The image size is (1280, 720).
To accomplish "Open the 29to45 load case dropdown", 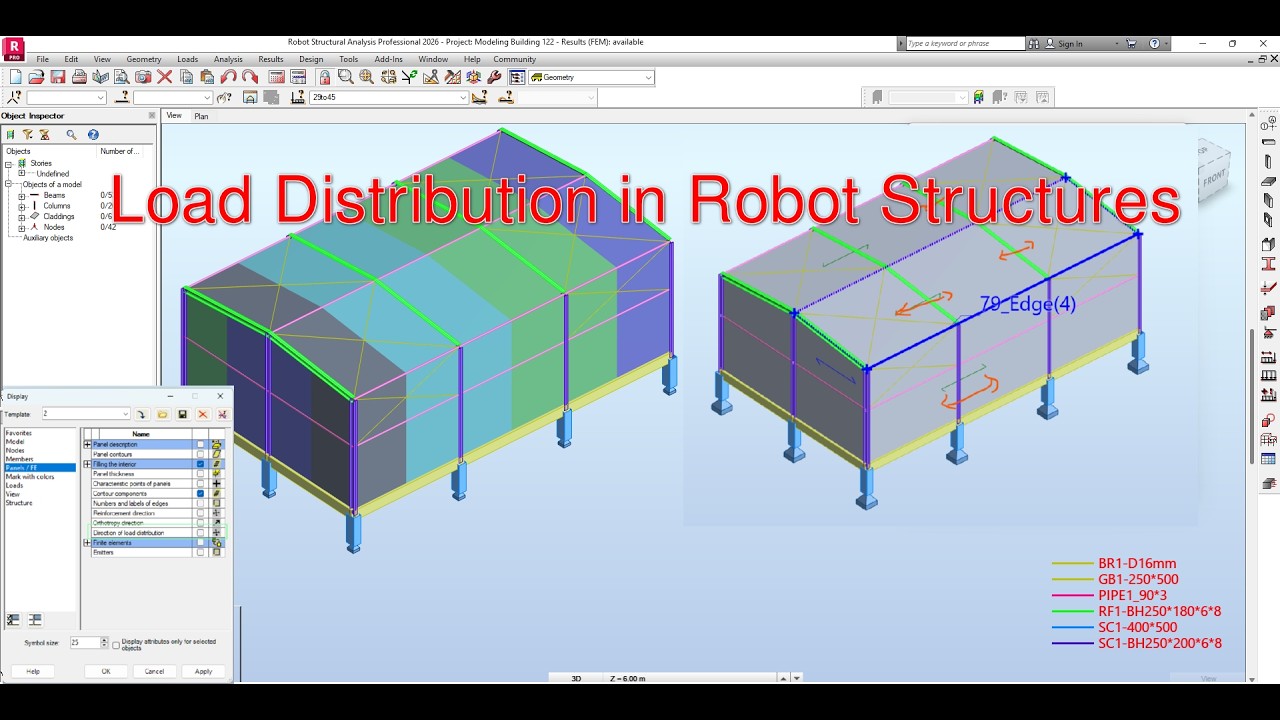I will pyautogui.click(x=463, y=97).
